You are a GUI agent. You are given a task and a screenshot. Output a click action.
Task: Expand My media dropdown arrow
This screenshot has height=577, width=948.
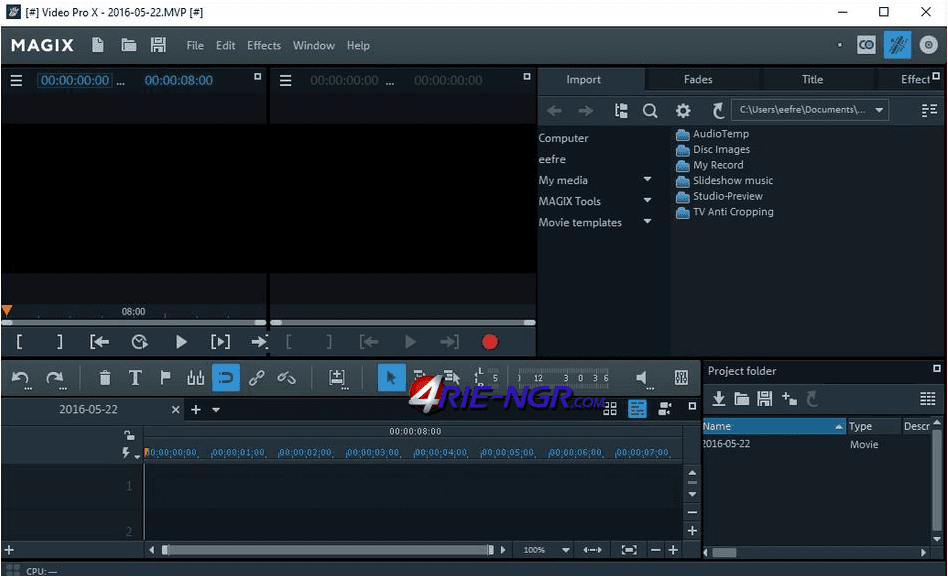(648, 180)
